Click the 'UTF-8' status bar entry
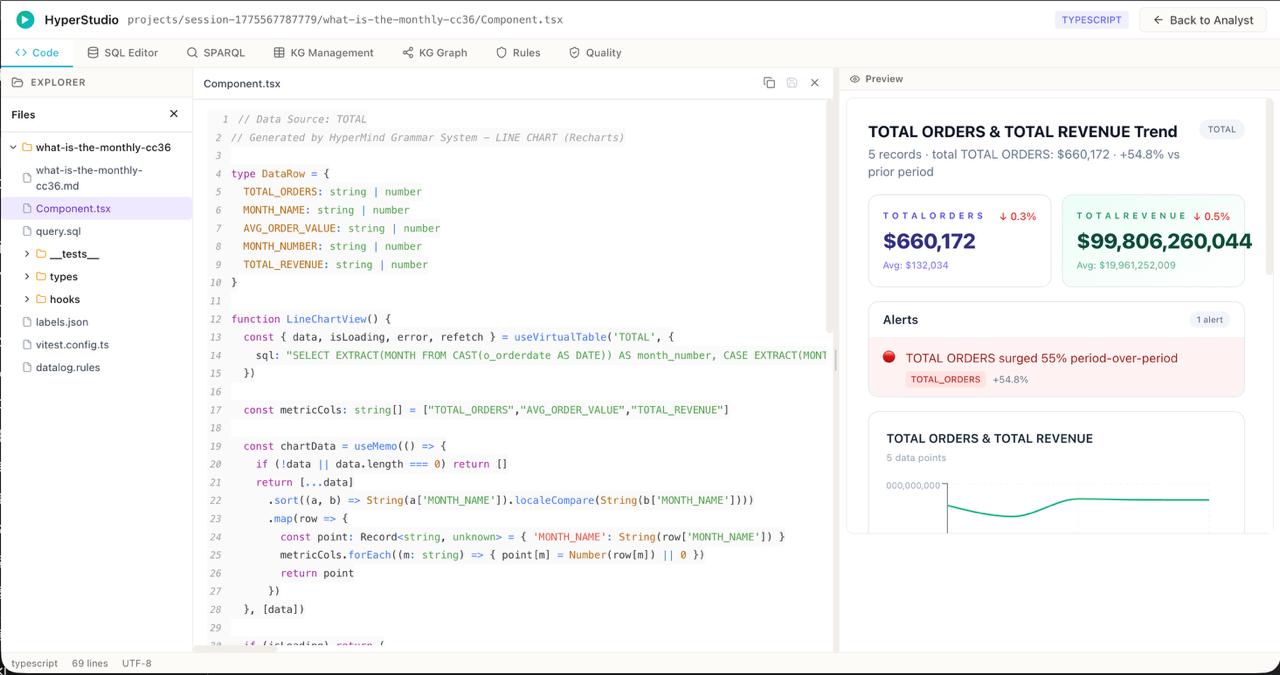The image size is (1280, 675). pyautogui.click(x=137, y=663)
